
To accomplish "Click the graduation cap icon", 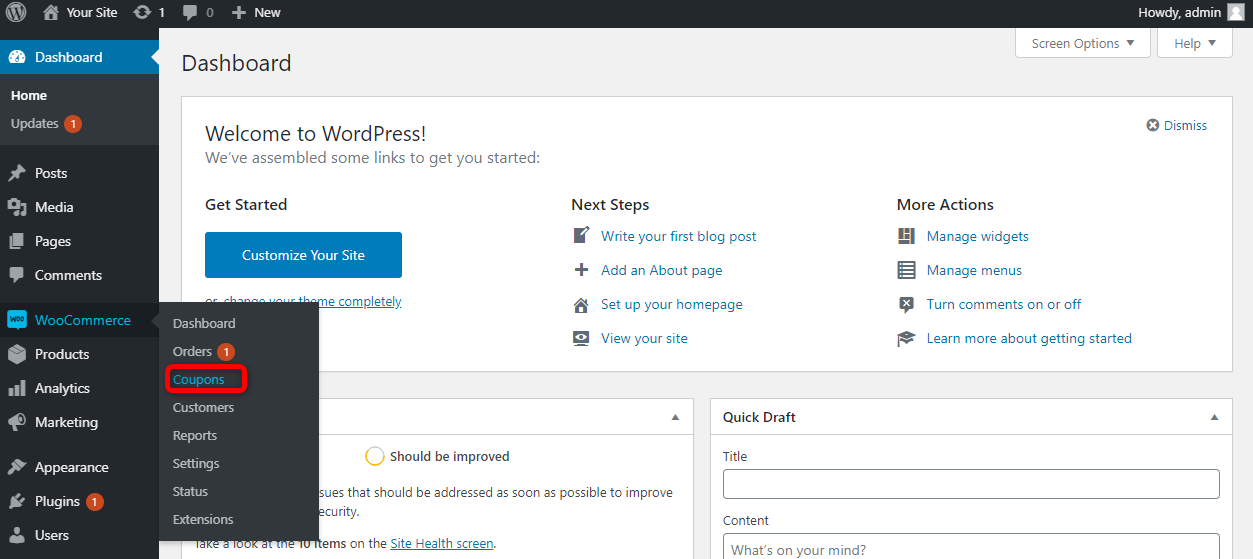I will tap(906, 338).
